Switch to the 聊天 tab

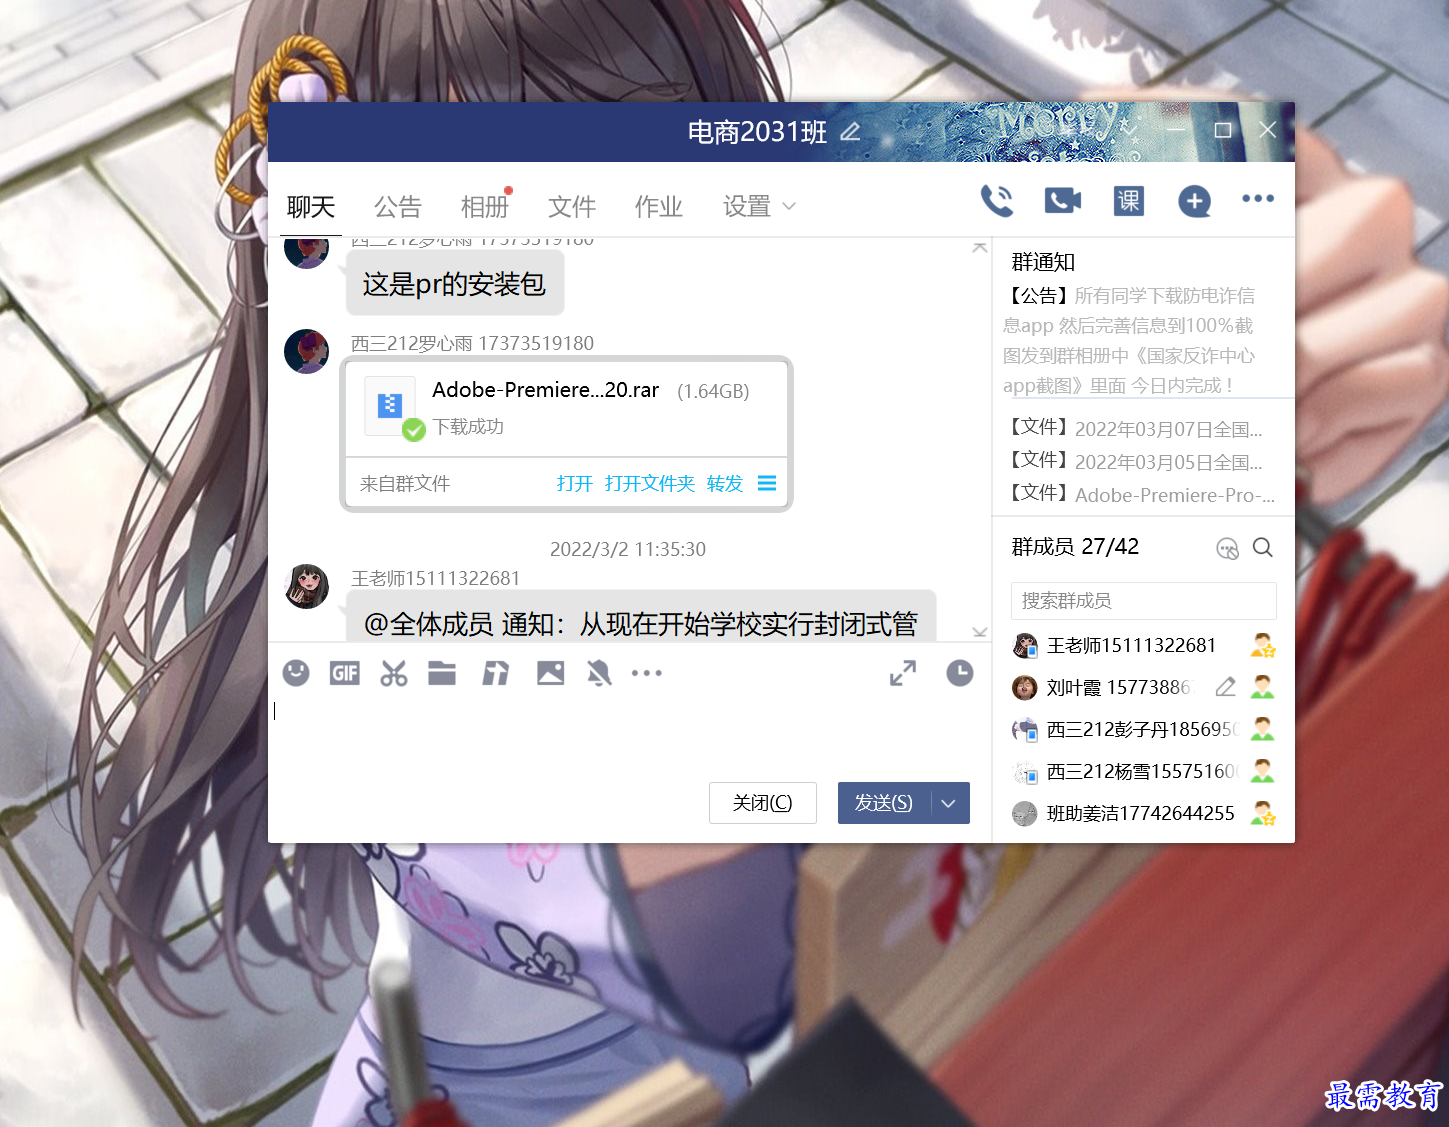coord(311,206)
